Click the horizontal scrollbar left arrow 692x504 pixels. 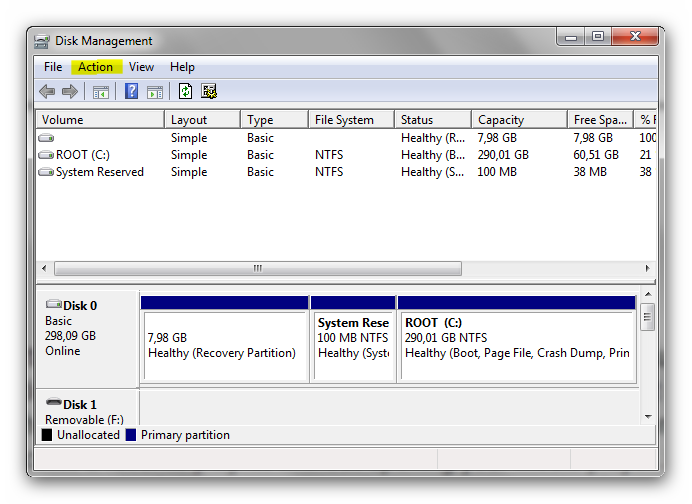click(x=44, y=268)
